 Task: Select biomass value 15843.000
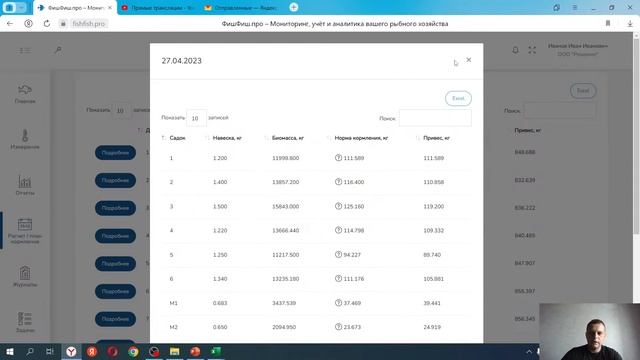[285, 207]
